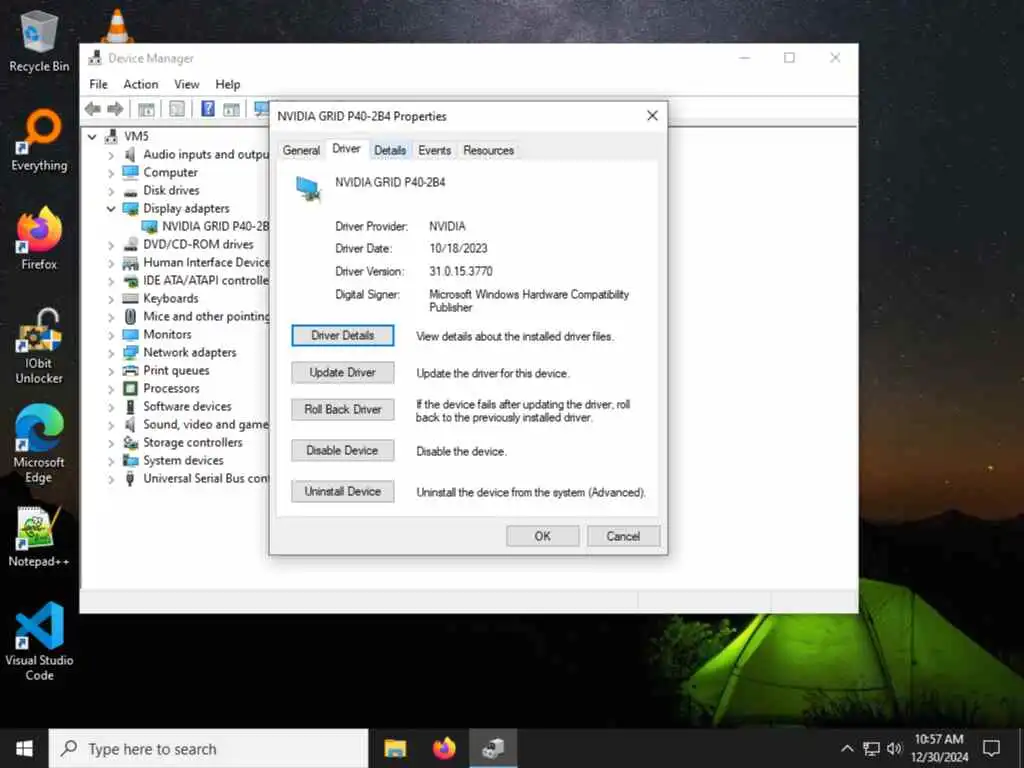Screen dimensions: 1024x768
Task: Click the network tray icon
Action: 871,749
